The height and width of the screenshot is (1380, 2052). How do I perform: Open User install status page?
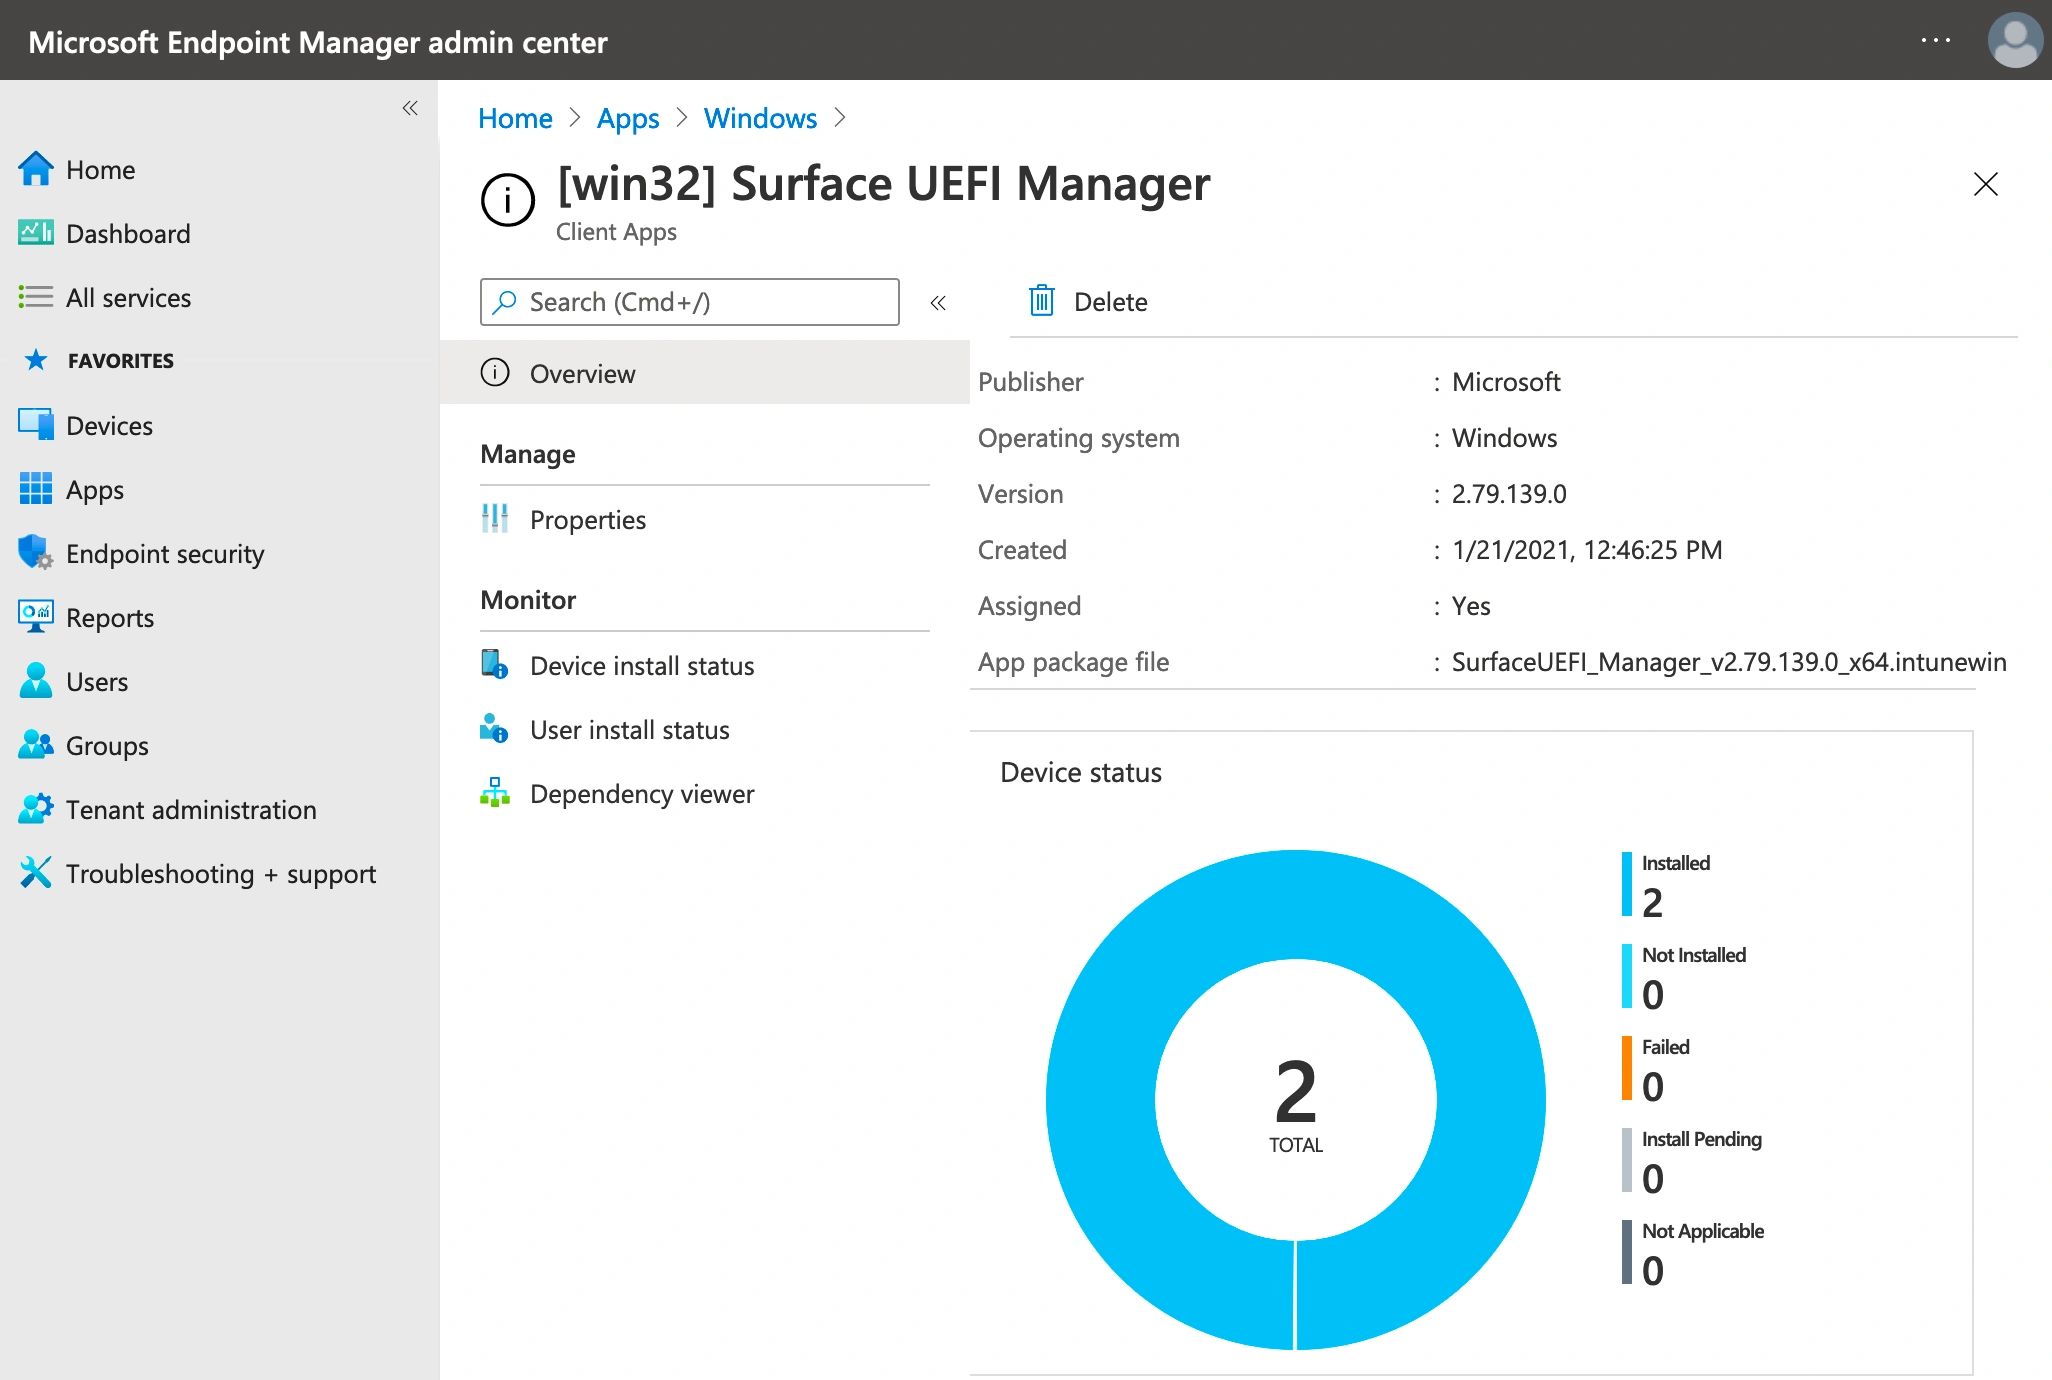[x=629, y=730]
